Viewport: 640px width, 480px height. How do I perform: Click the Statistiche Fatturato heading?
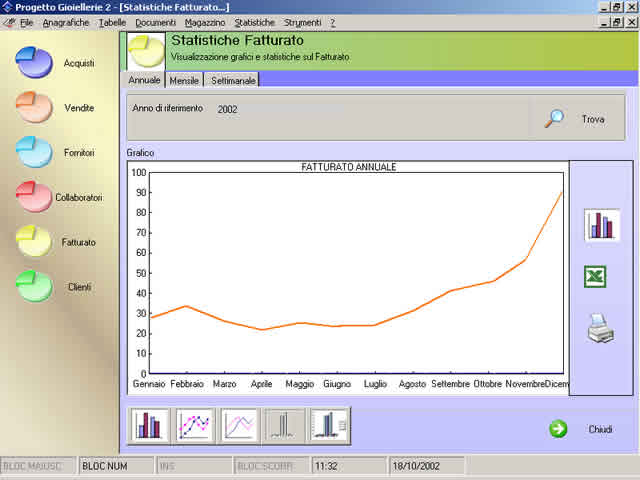click(x=237, y=40)
